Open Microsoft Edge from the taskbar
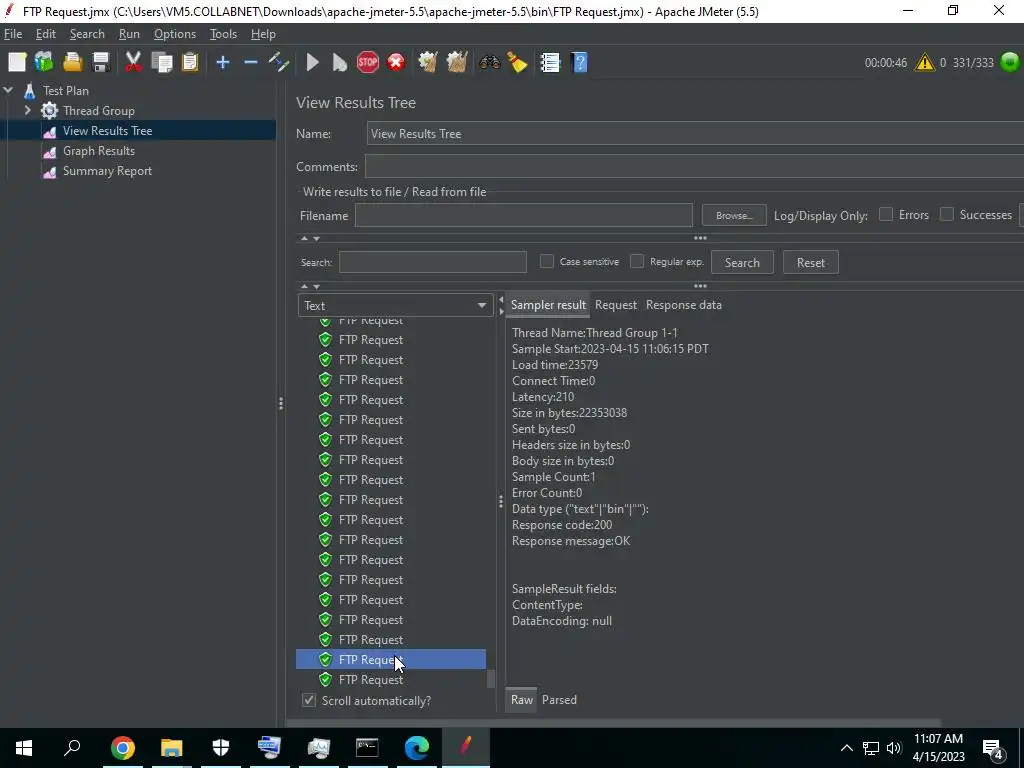The height and width of the screenshot is (768, 1024). (x=416, y=748)
